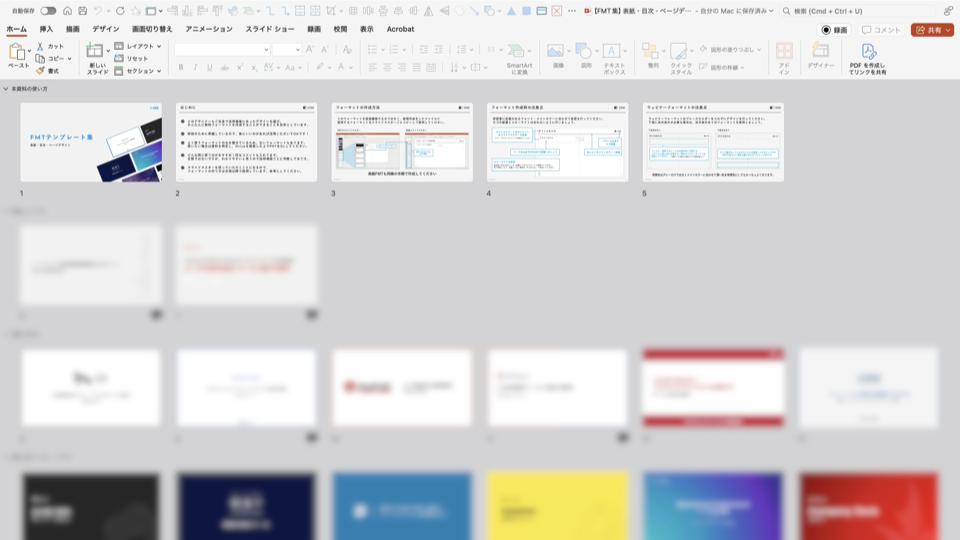Open the 共有 share dropdown button

click(x=932, y=30)
